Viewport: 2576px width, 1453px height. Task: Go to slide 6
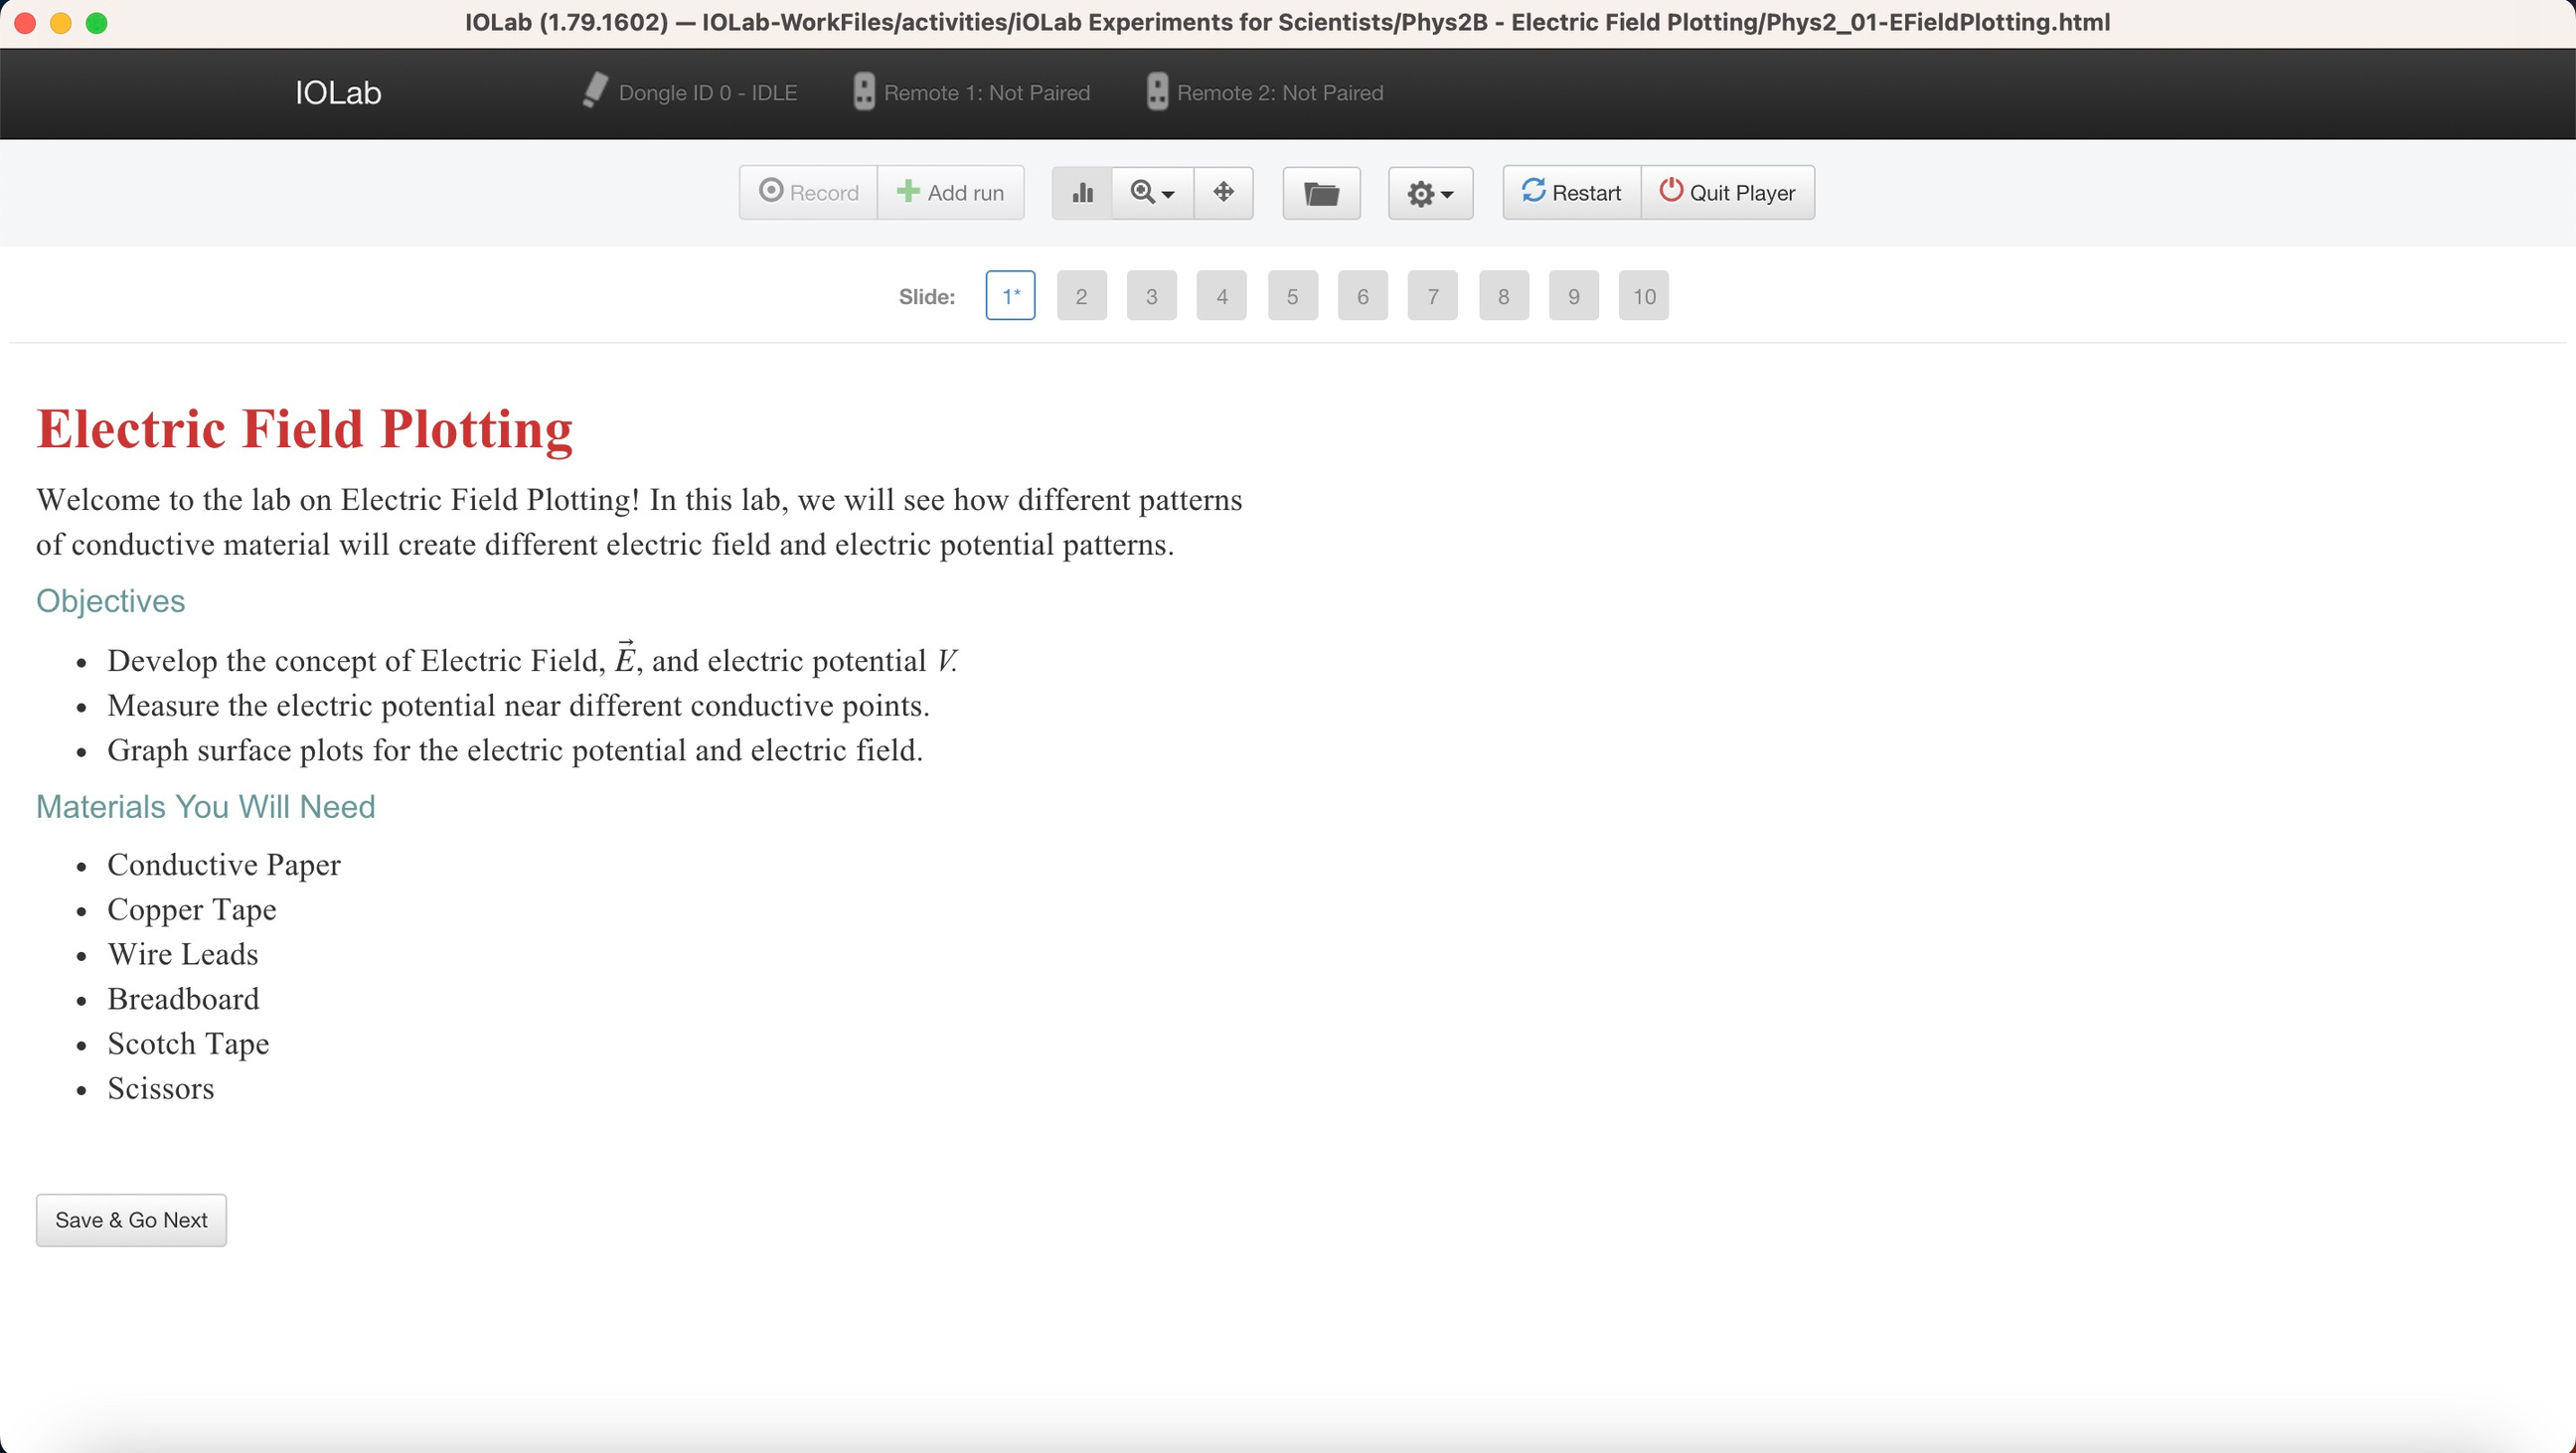coord(1363,296)
